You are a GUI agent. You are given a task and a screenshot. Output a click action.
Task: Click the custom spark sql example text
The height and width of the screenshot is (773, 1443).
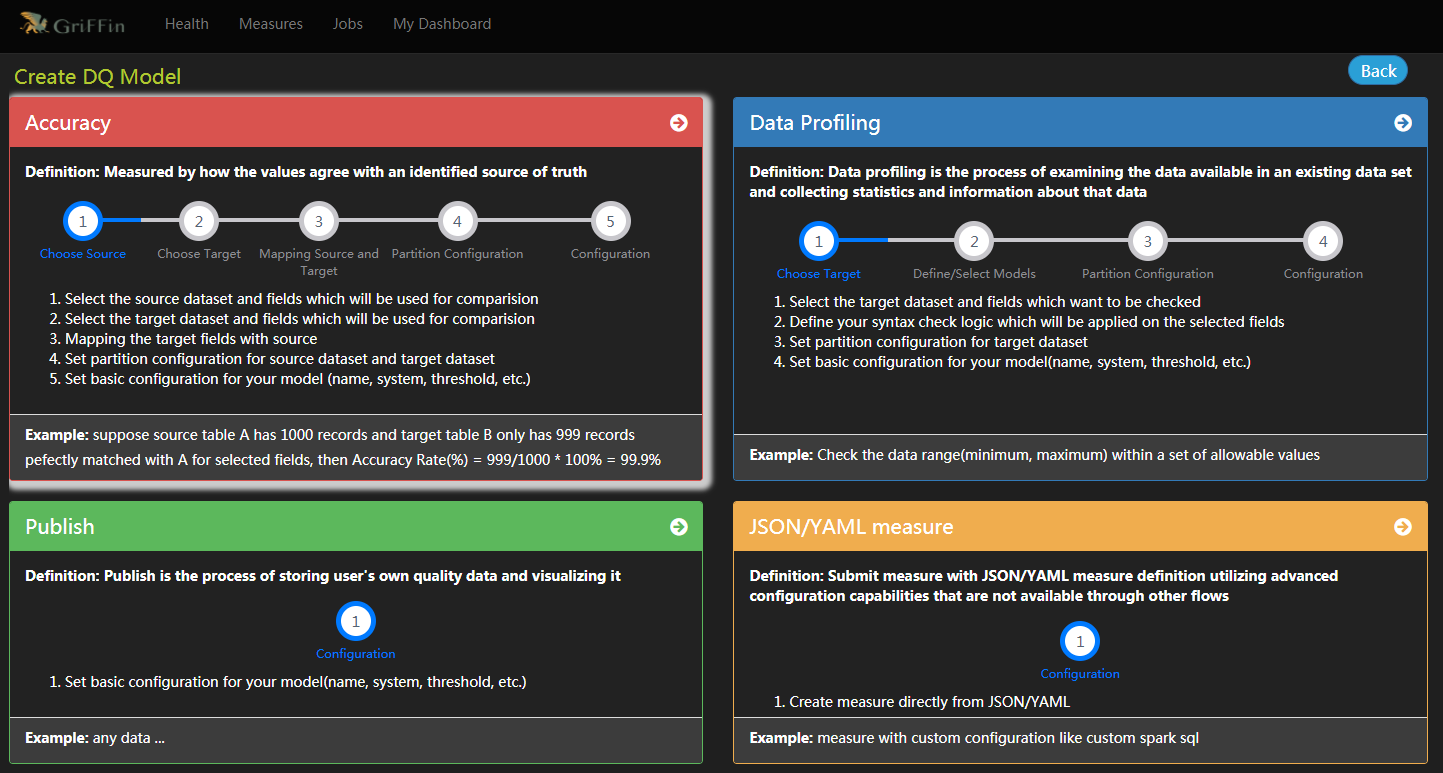(974, 739)
